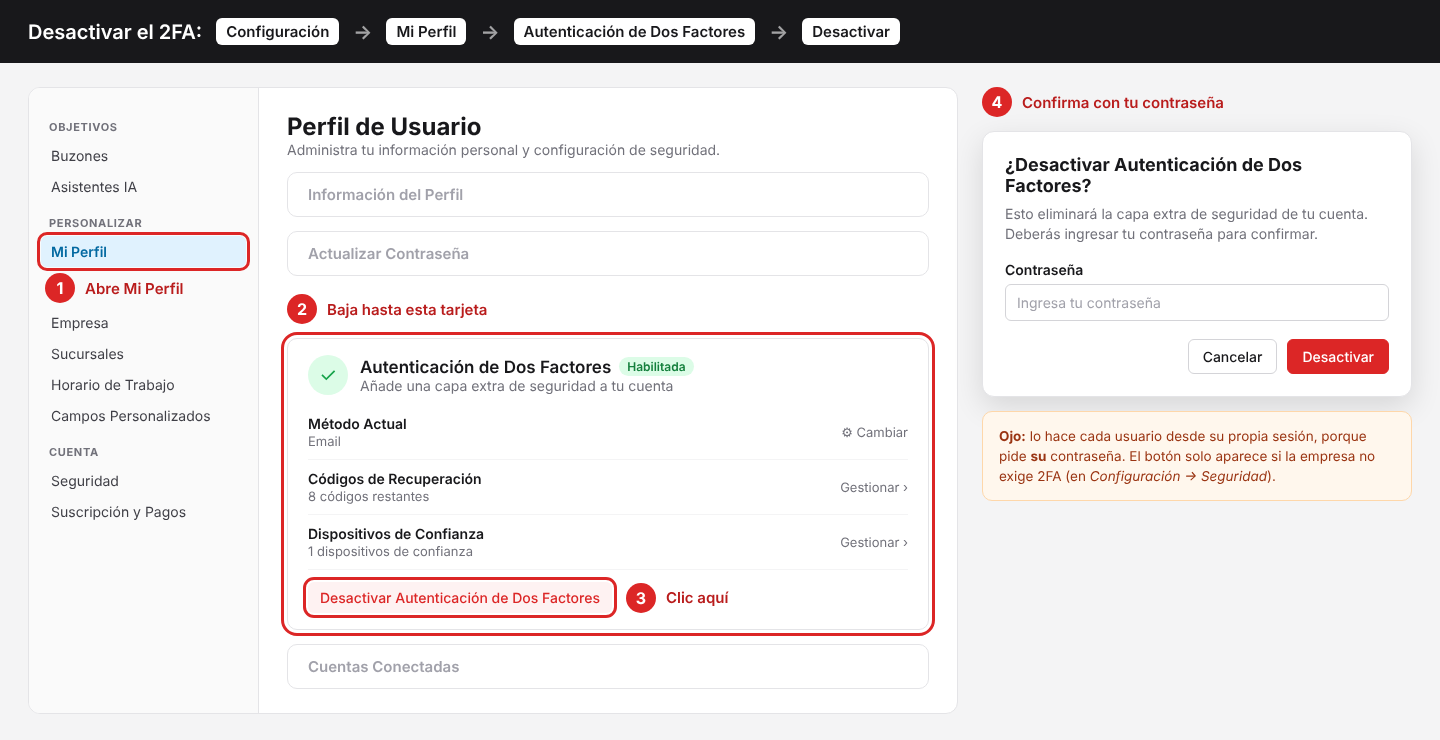Select Mi Perfil in the sidebar
The width and height of the screenshot is (1440, 740).
[144, 252]
